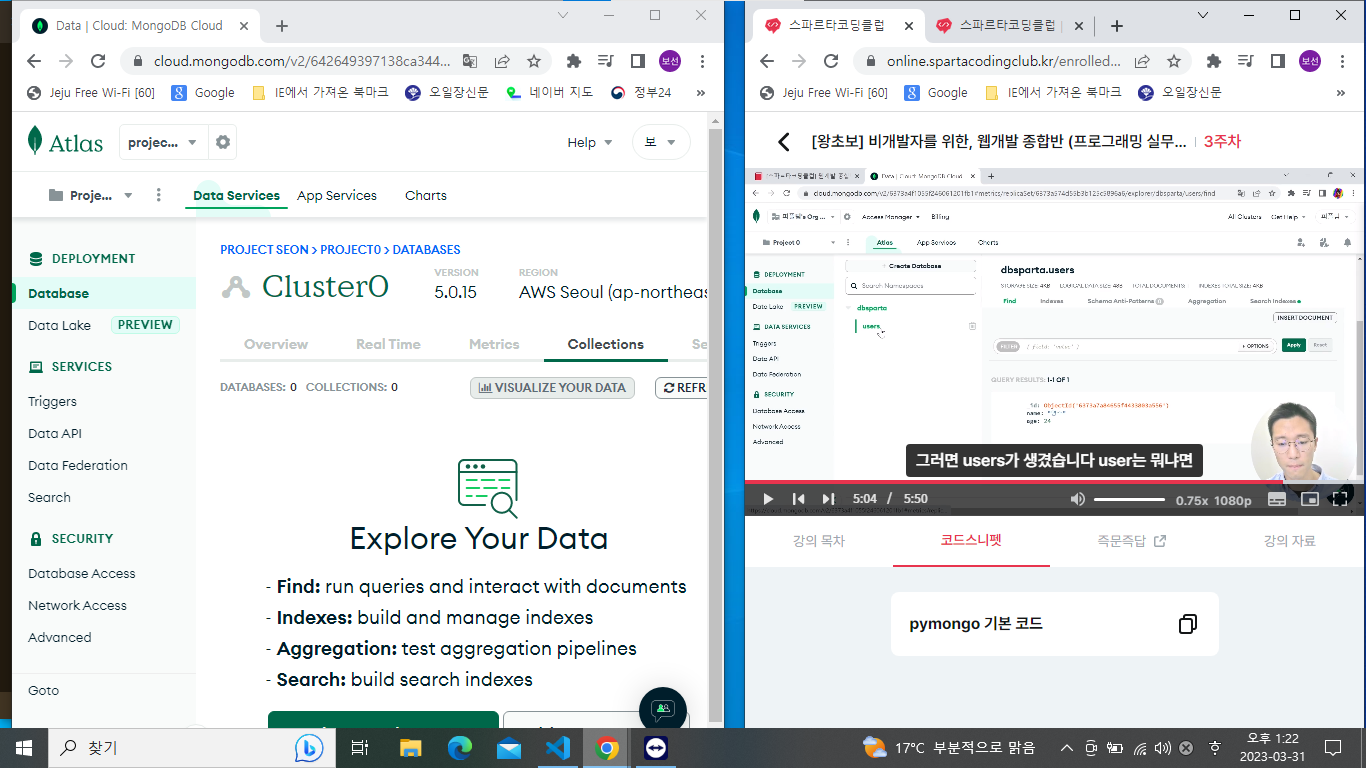Open the Real Time cluster tab
Viewport: 1366px width, 768px height.
click(388, 344)
